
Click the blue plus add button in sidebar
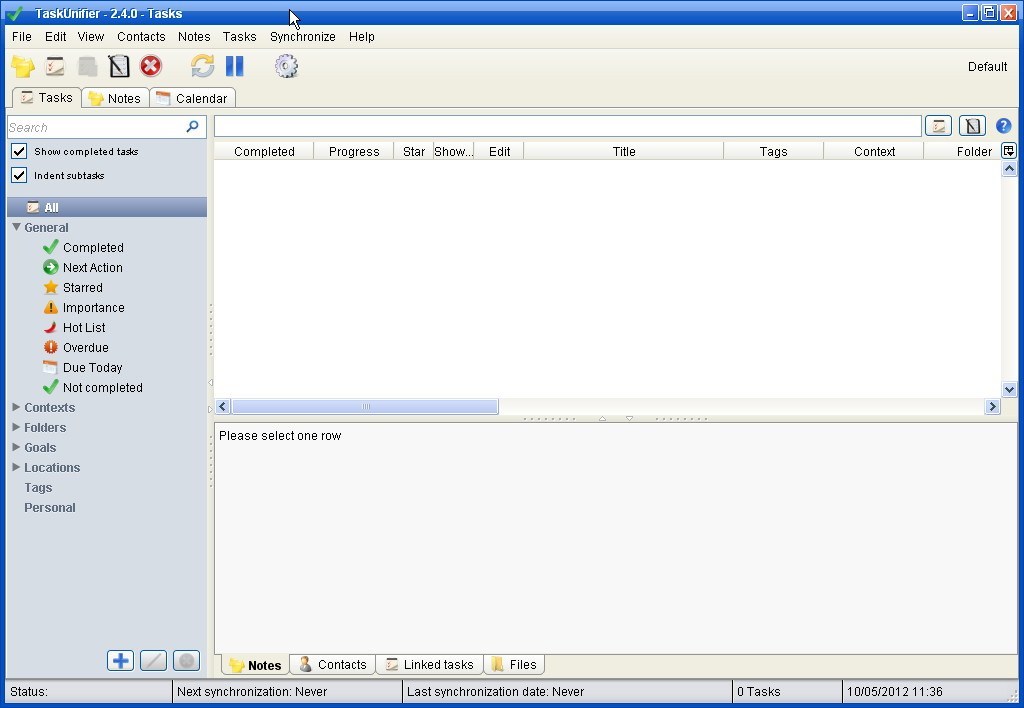120,661
